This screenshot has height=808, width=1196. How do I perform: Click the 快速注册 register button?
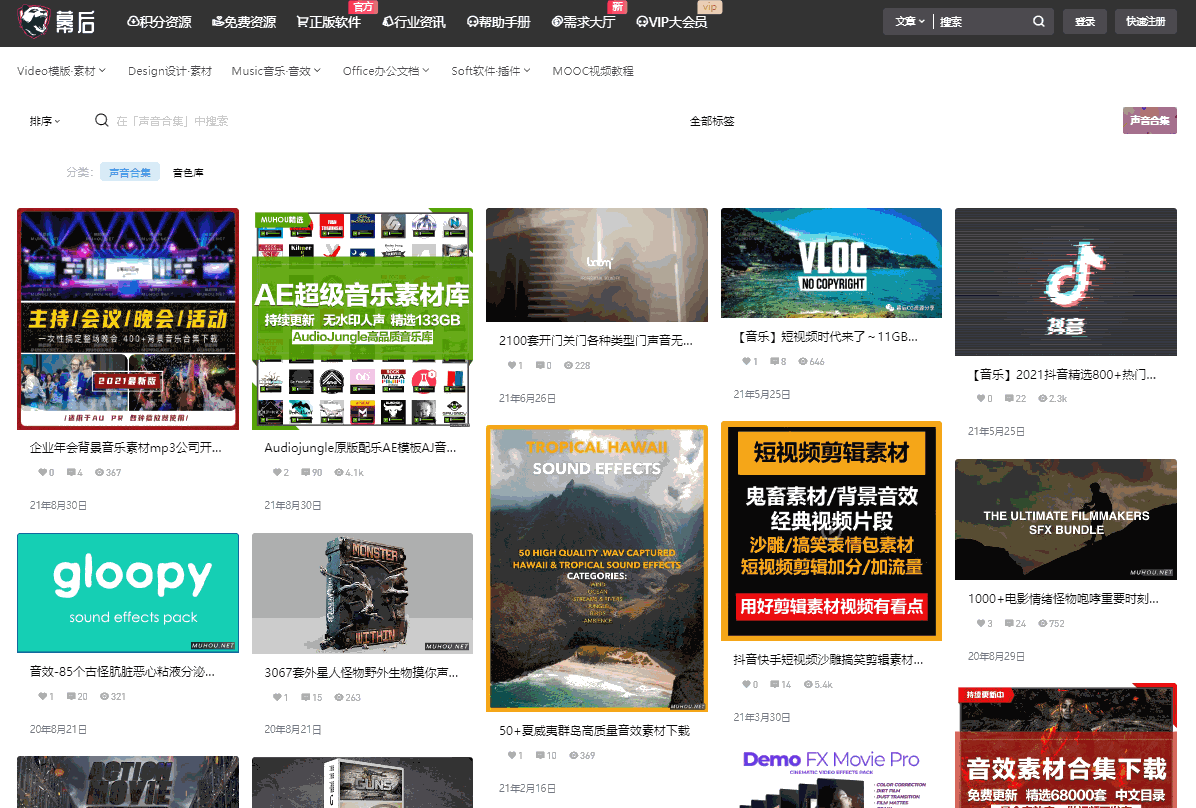[1145, 20]
